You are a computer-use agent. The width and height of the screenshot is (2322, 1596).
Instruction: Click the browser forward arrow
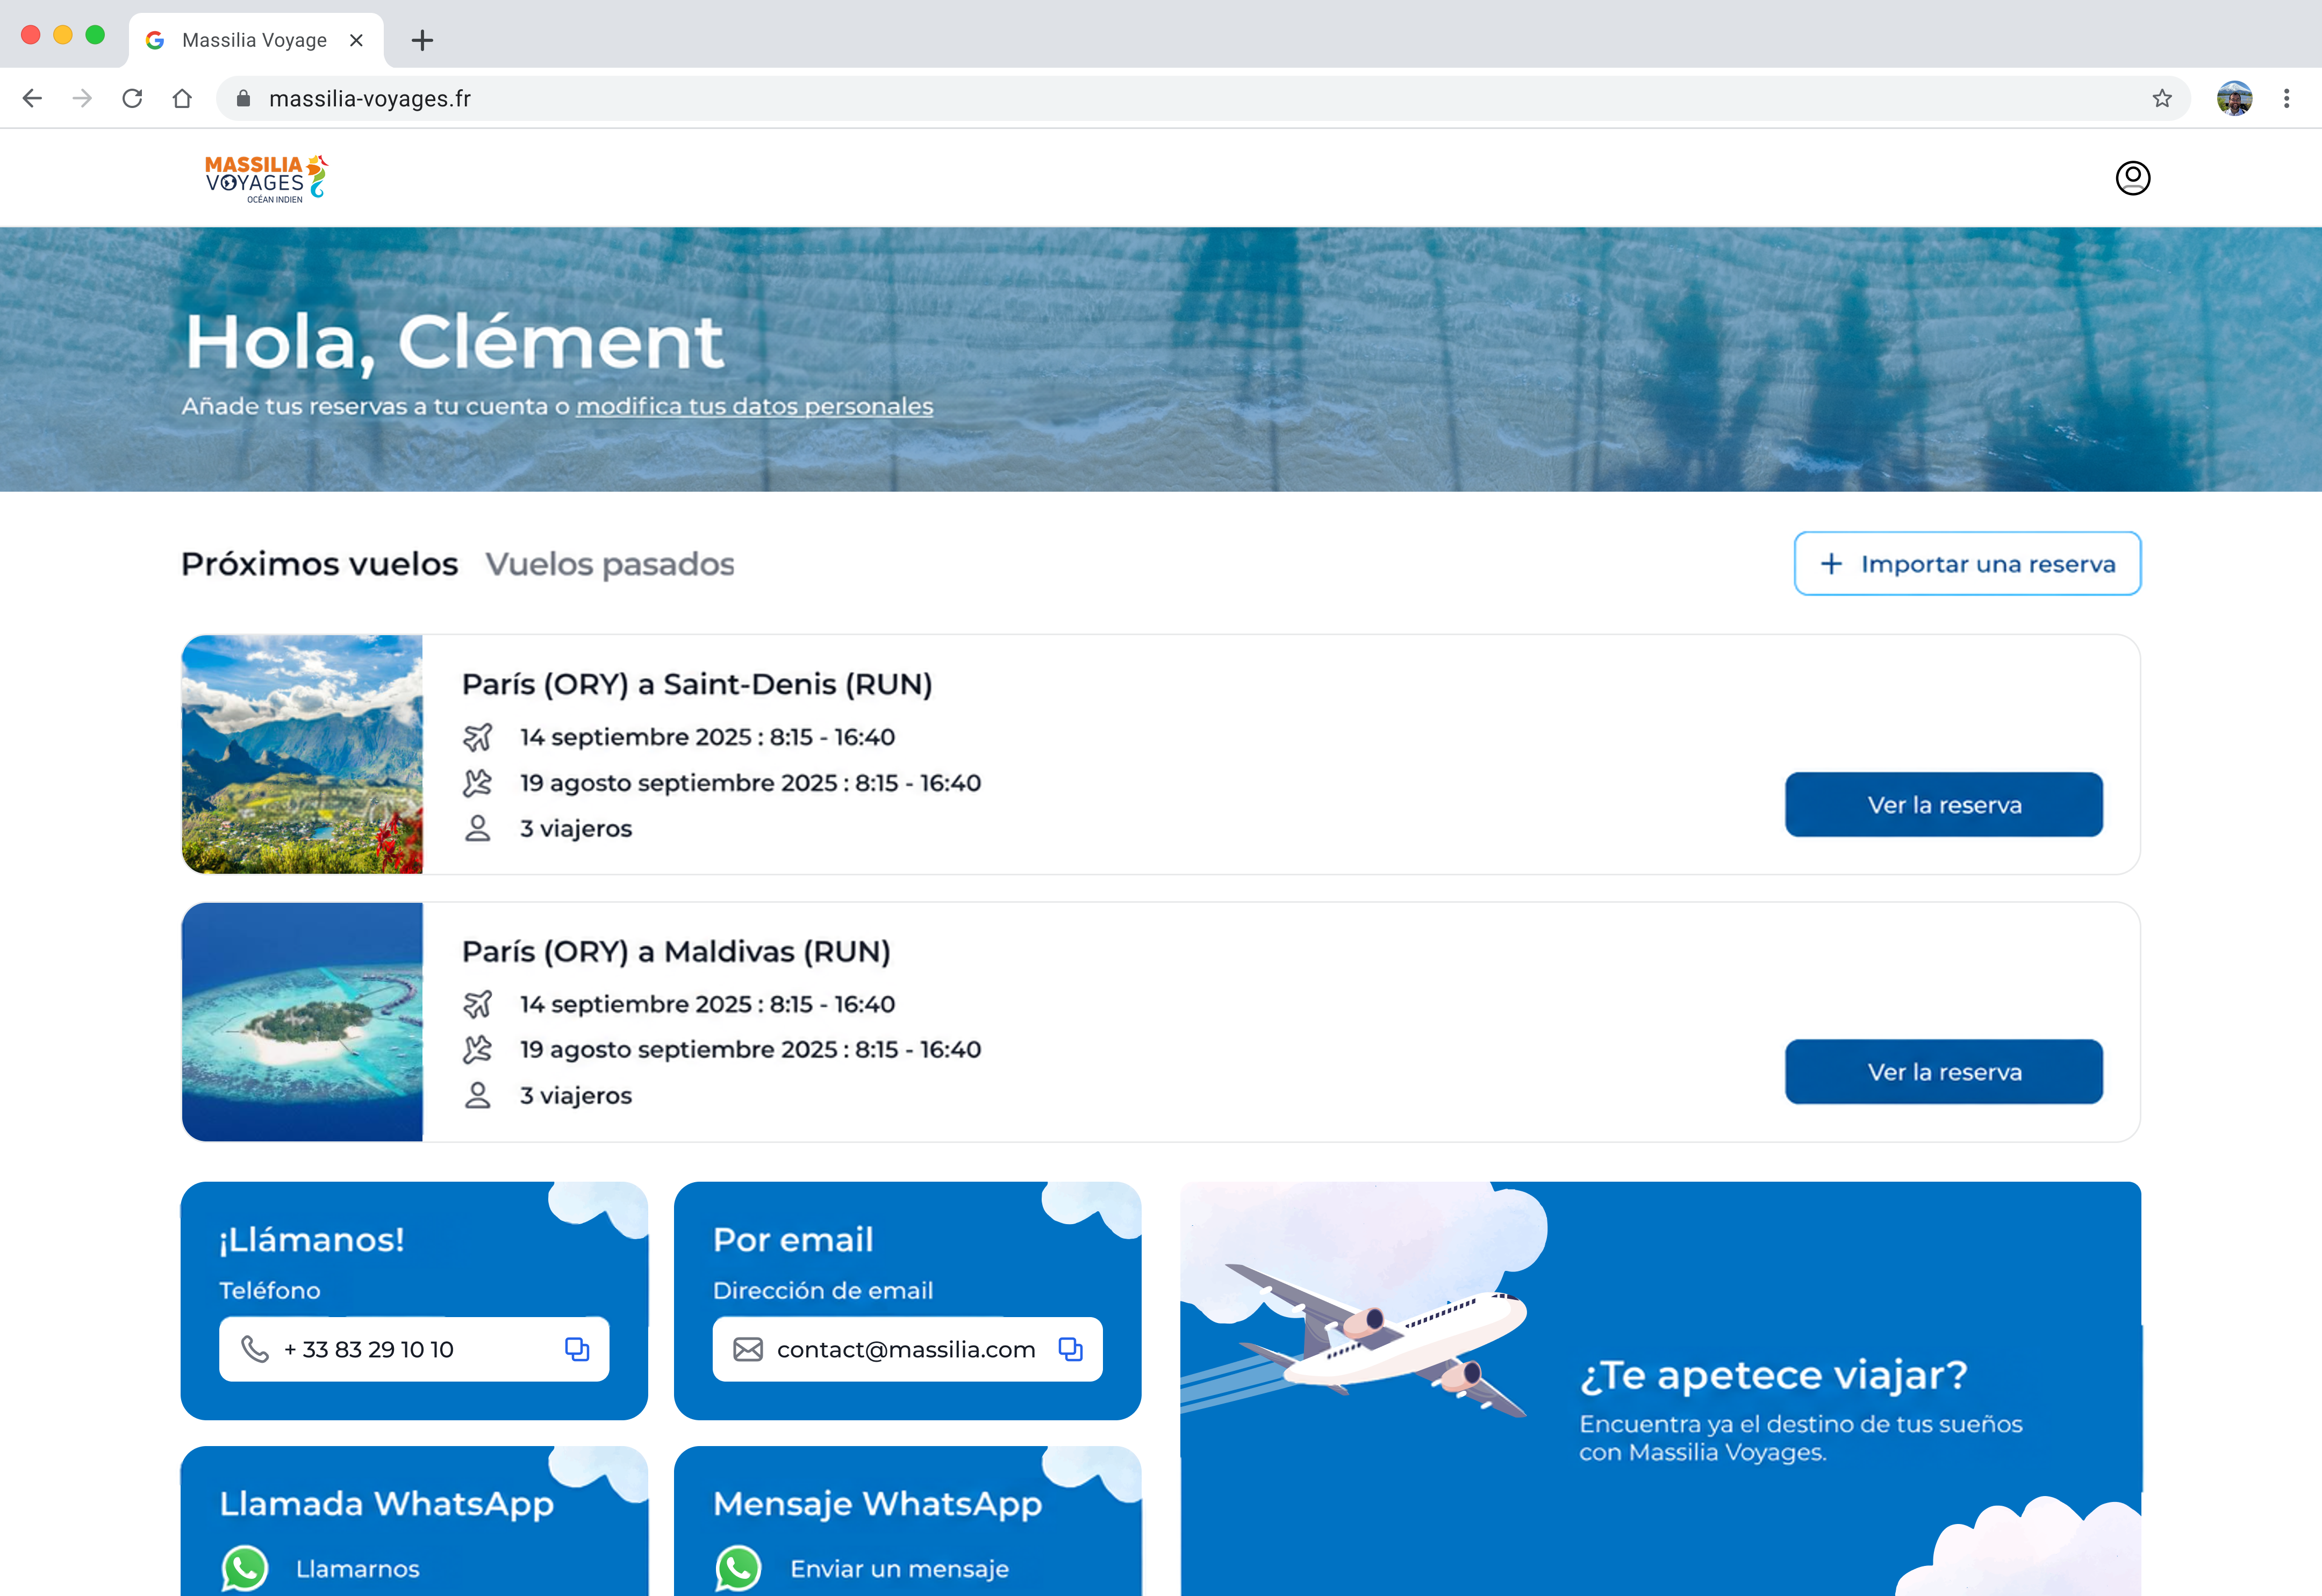(82, 98)
